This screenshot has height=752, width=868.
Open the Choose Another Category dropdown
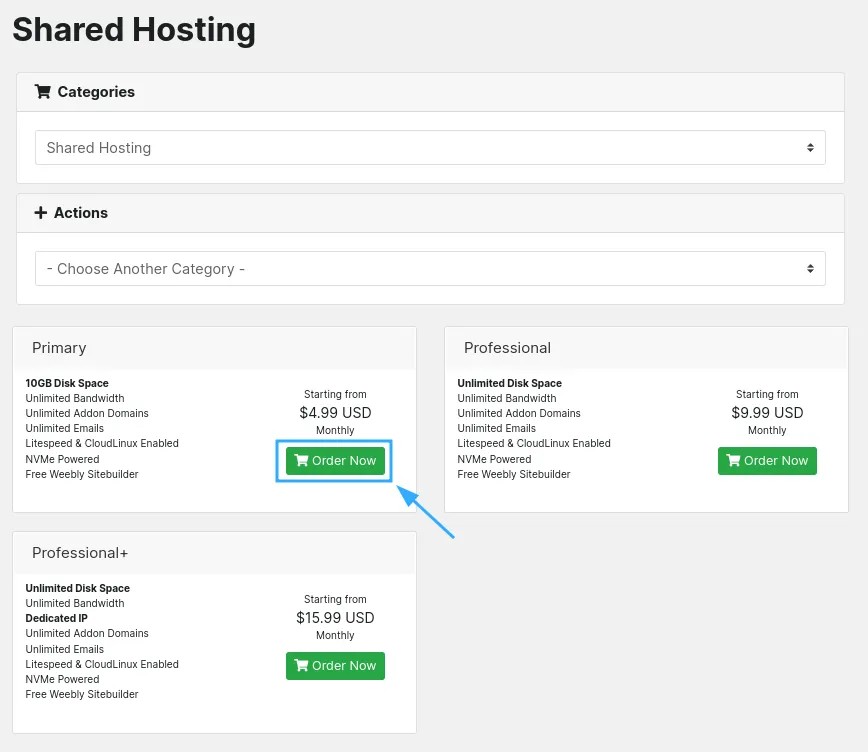(430, 269)
